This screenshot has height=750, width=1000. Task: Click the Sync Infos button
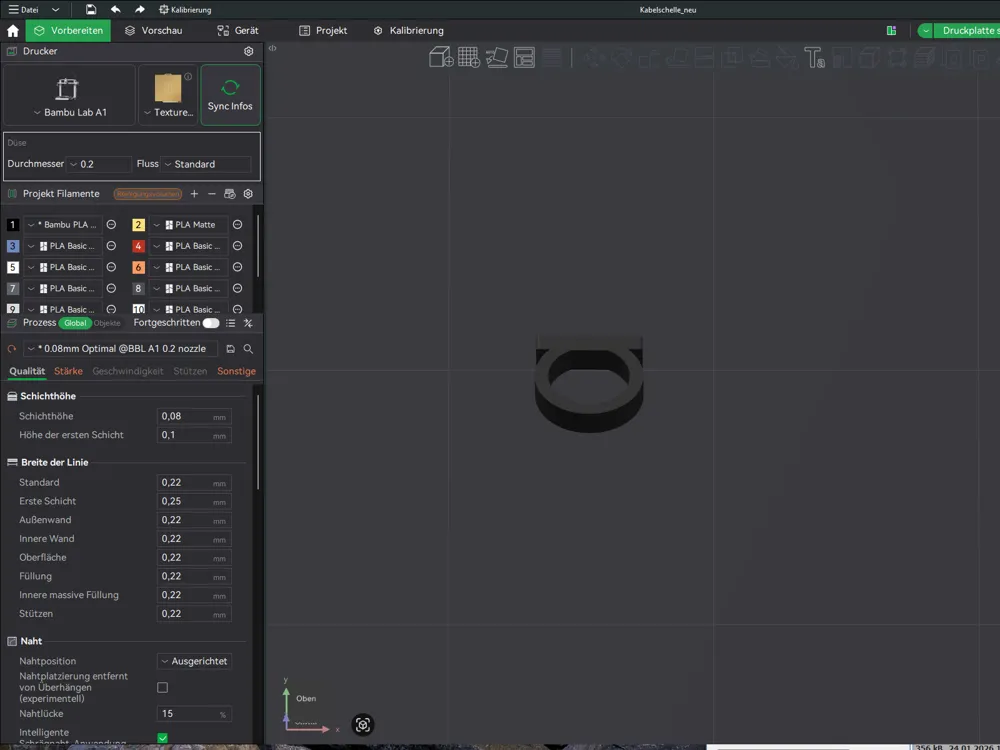pos(230,95)
